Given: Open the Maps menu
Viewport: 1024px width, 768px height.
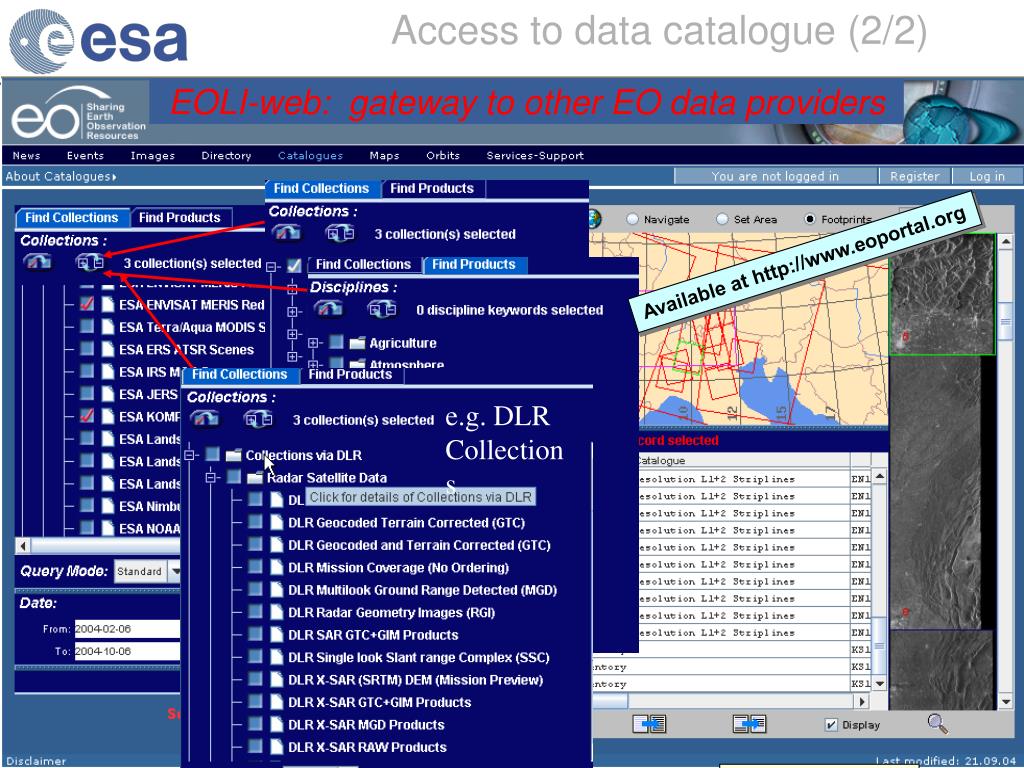Looking at the screenshot, I should (384, 155).
